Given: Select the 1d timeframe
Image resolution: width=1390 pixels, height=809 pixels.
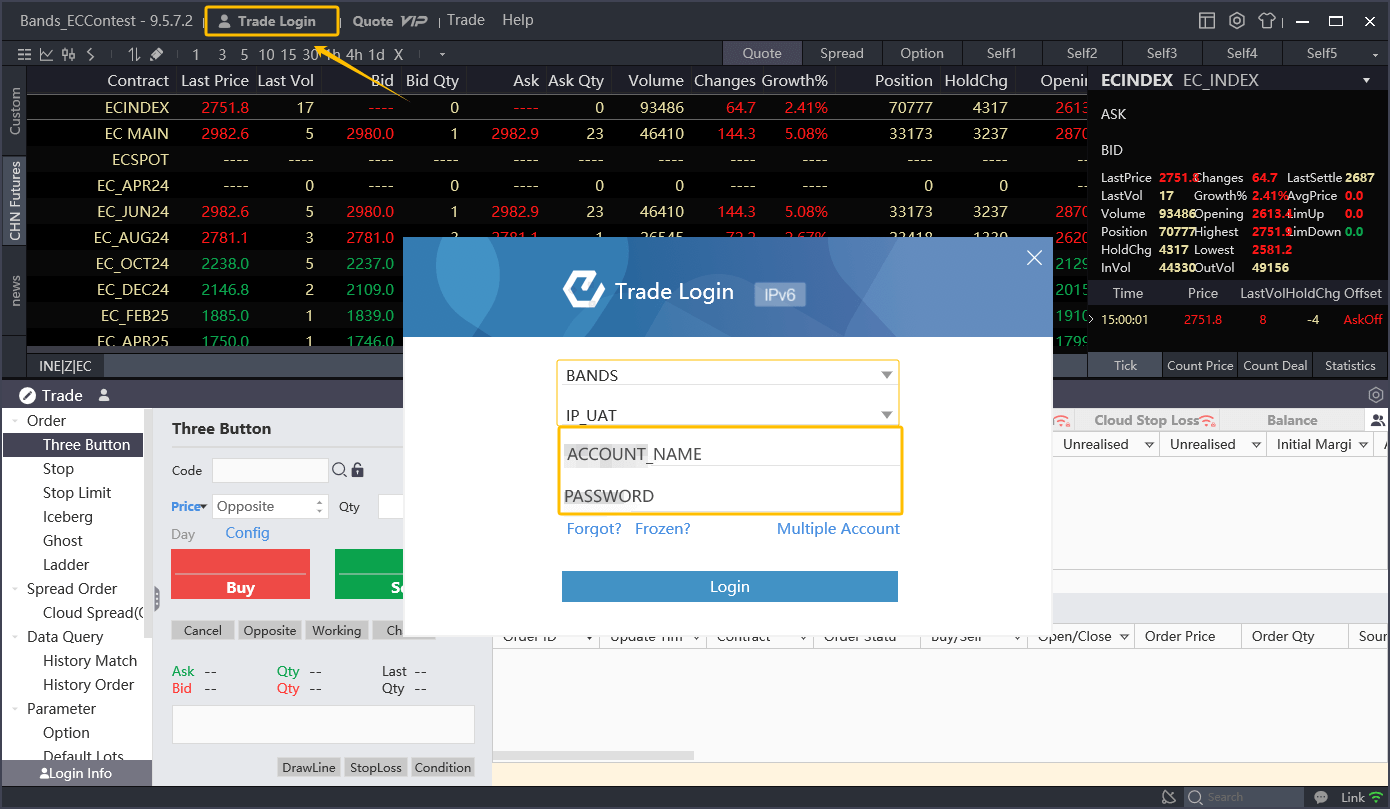Looking at the screenshot, I should 376,54.
